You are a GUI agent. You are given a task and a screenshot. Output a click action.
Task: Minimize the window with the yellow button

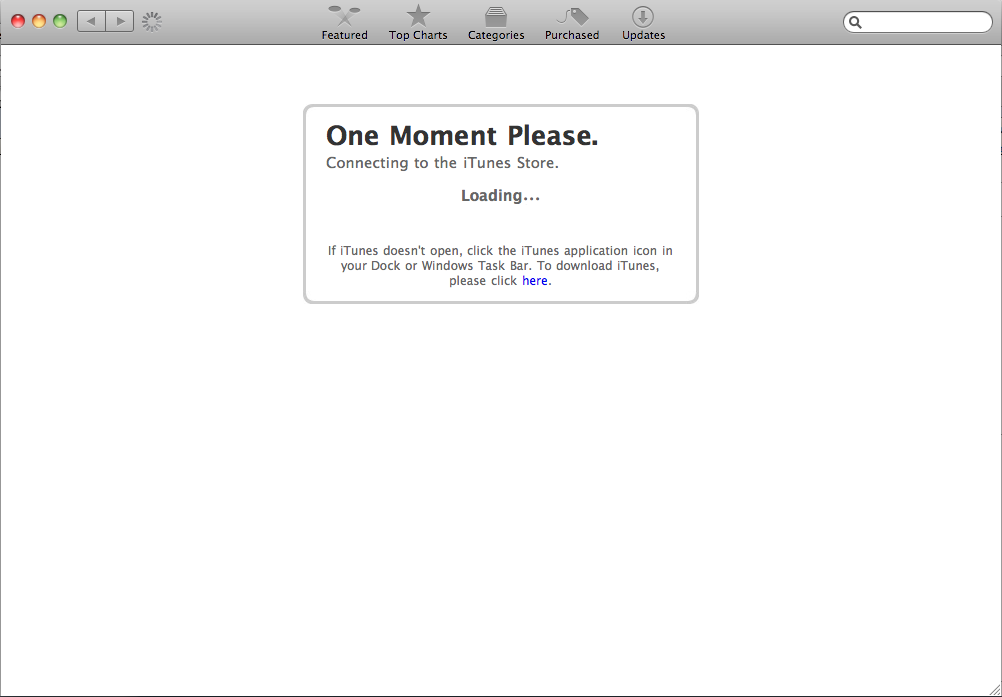coord(39,21)
